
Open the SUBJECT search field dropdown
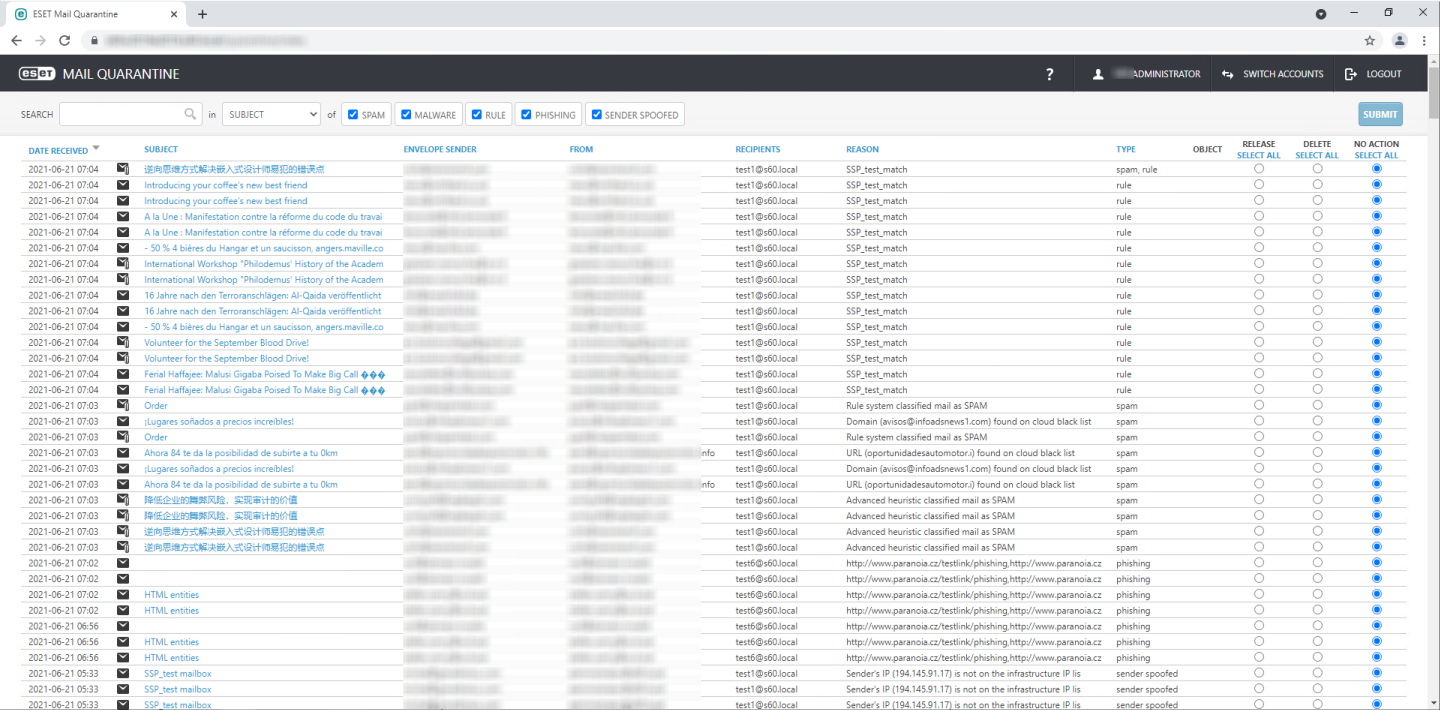pyautogui.click(x=271, y=114)
